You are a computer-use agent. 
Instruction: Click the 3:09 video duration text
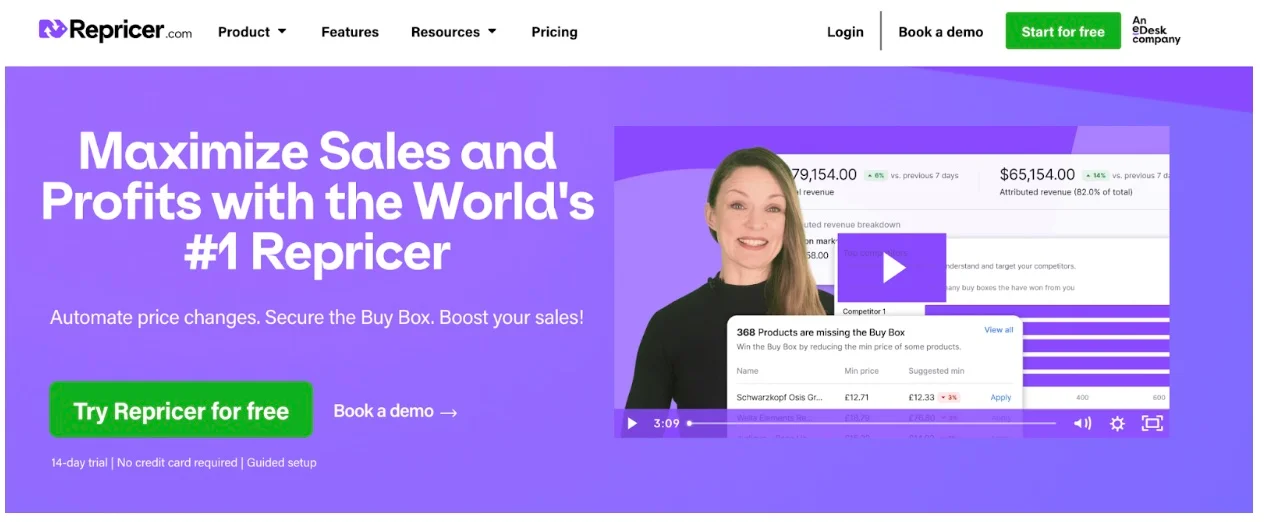[x=666, y=423]
